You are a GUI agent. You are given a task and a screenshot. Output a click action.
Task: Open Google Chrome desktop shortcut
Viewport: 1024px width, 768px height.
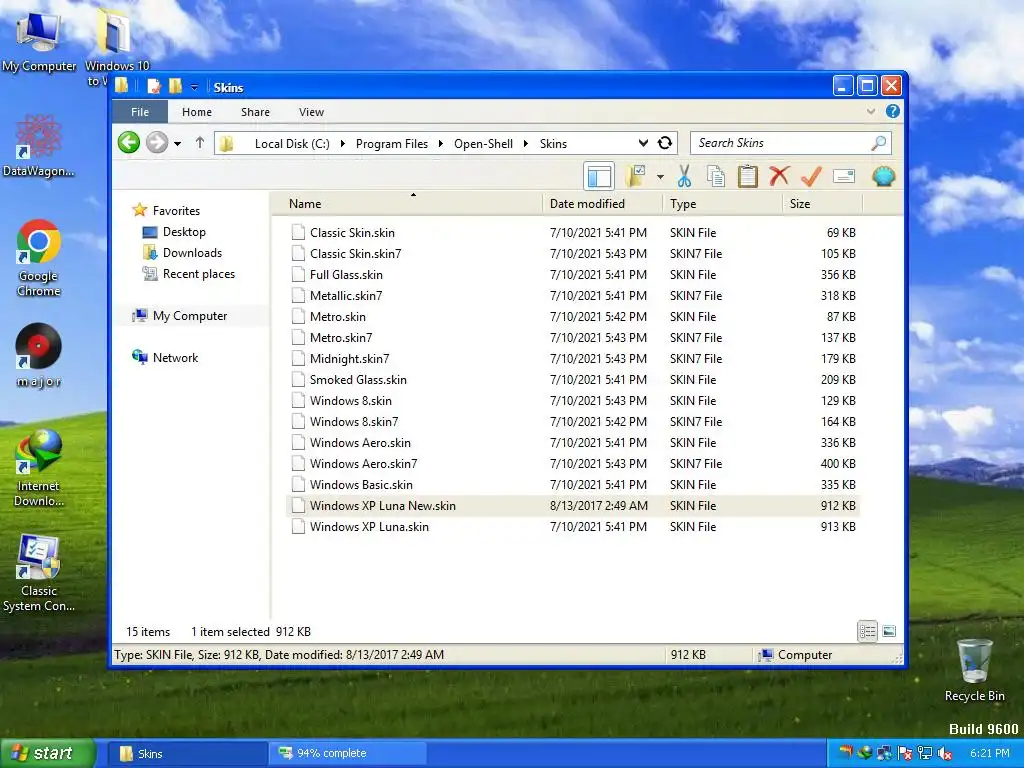click(39, 259)
